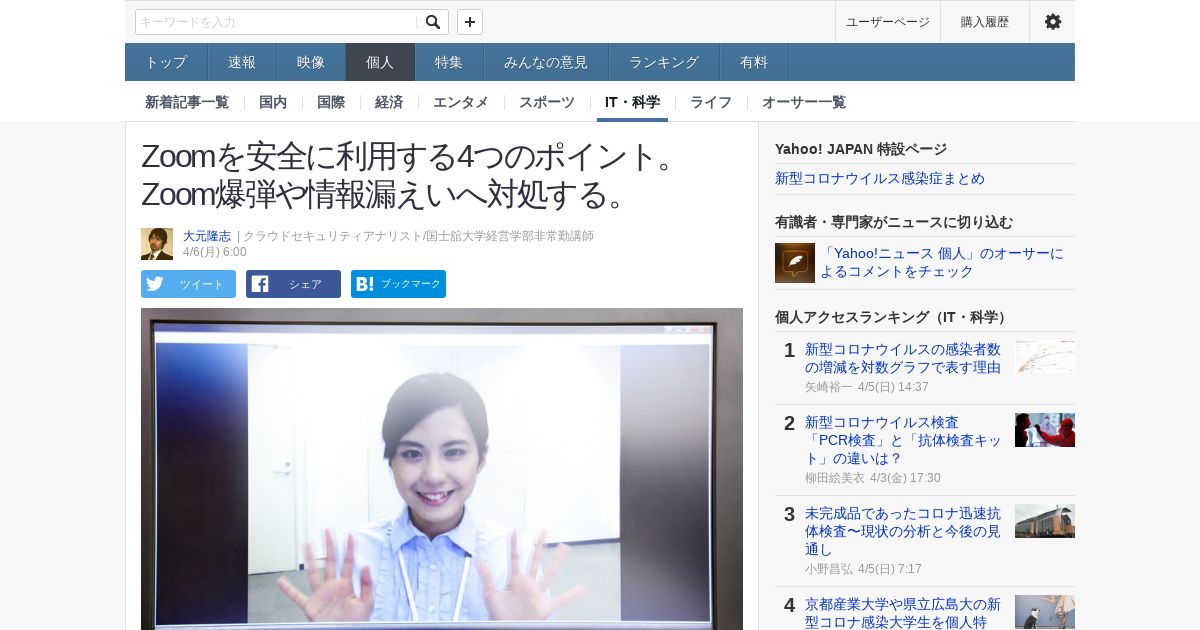Focus the キーワードを入力 search field
Screen dimensions: 1200x630
pyautogui.click(x=277, y=22)
